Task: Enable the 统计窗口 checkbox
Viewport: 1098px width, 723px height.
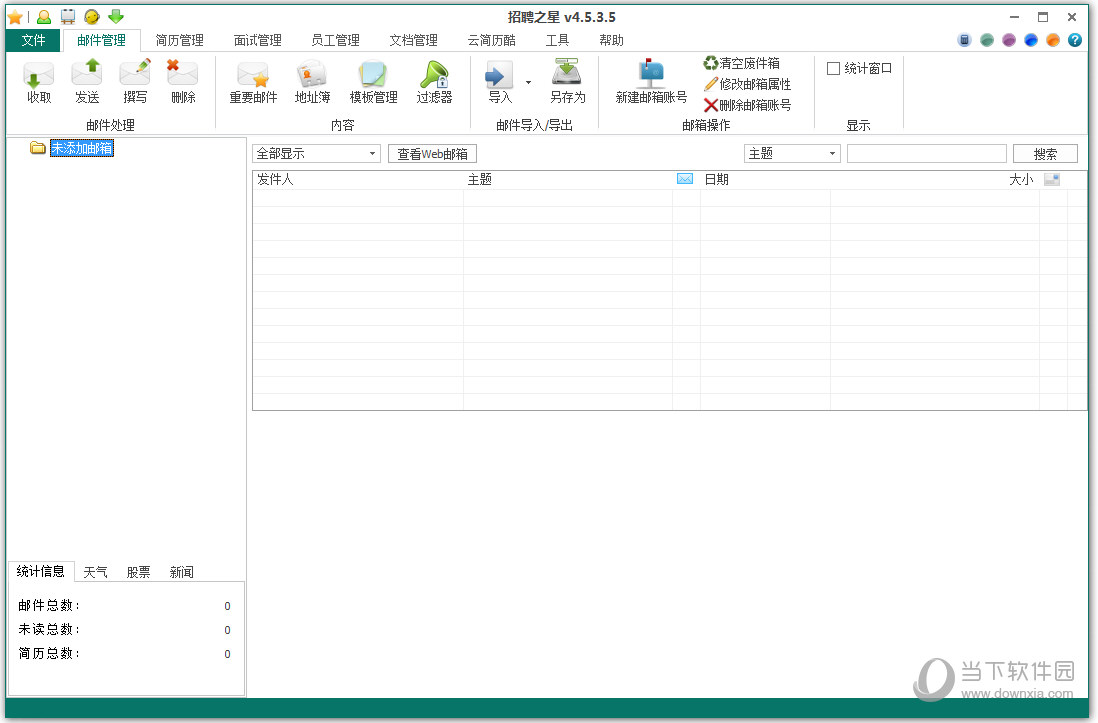Action: [x=833, y=69]
